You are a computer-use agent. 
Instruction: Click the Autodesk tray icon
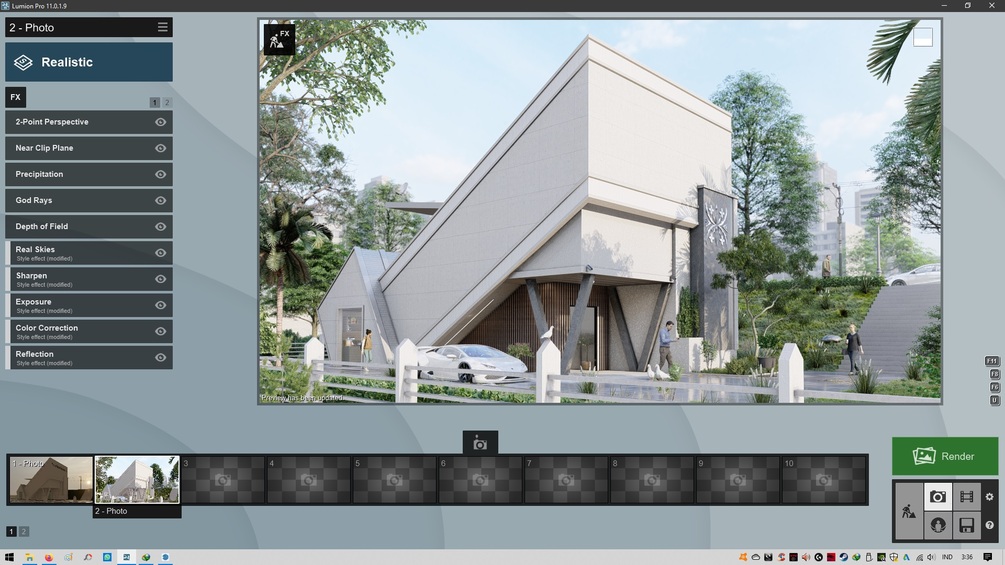tap(906, 557)
